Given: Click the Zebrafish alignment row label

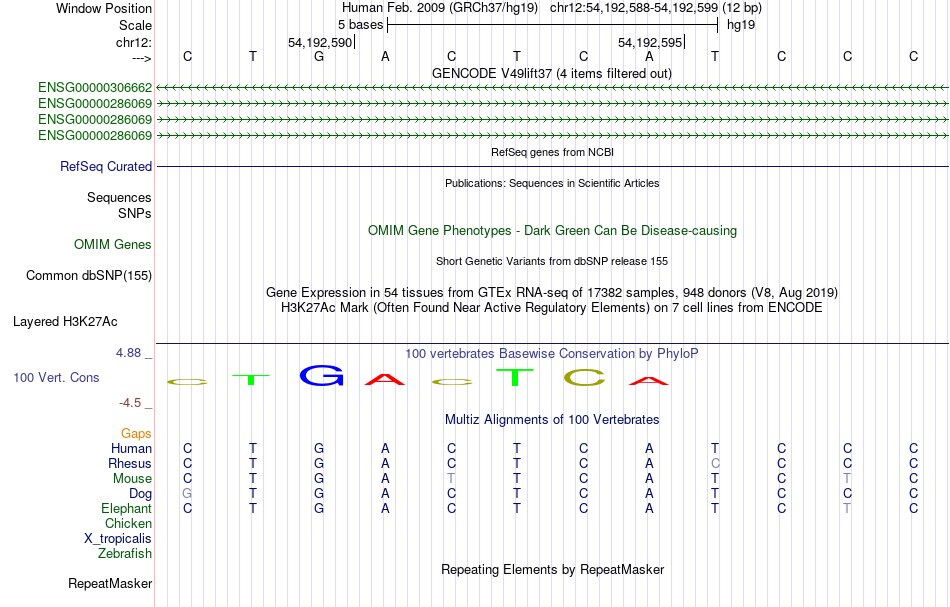Looking at the screenshot, I should 125,553.
